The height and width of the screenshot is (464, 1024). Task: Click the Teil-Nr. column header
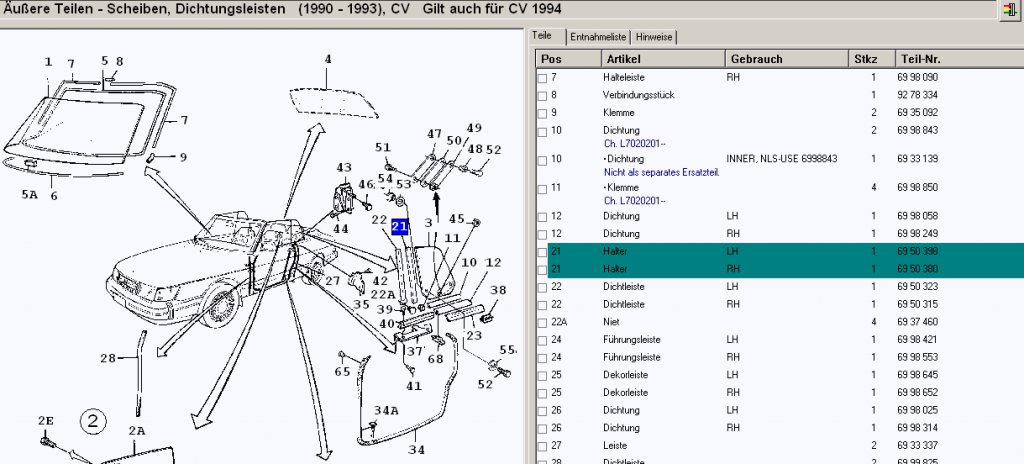pos(959,59)
